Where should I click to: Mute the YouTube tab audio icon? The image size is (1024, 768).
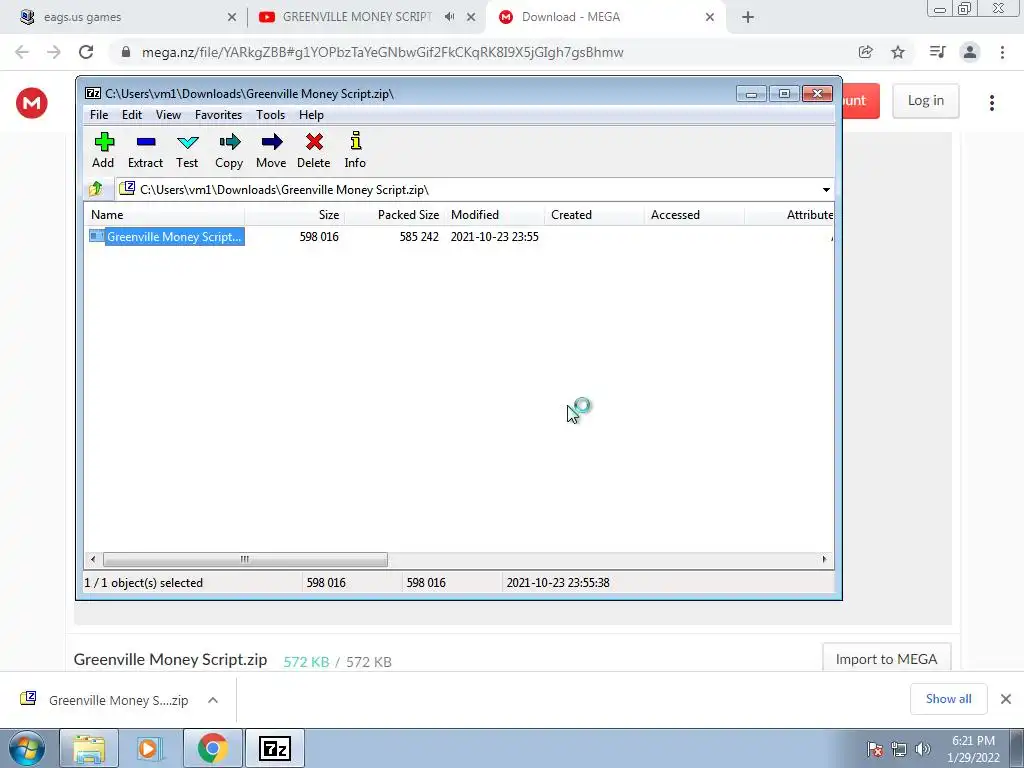click(449, 17)
